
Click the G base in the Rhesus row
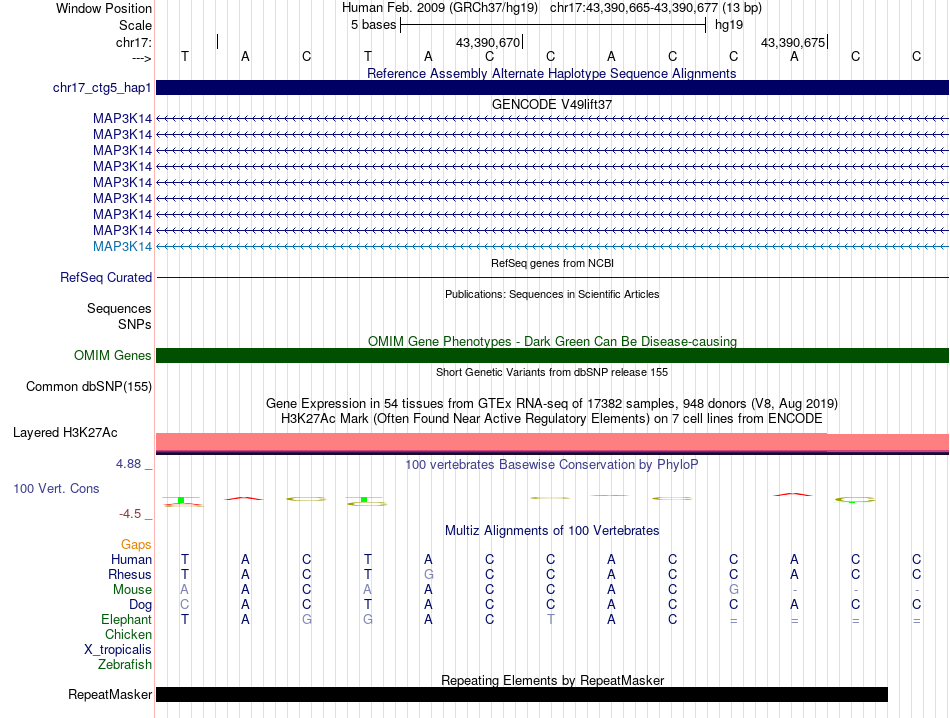[428, 574]
